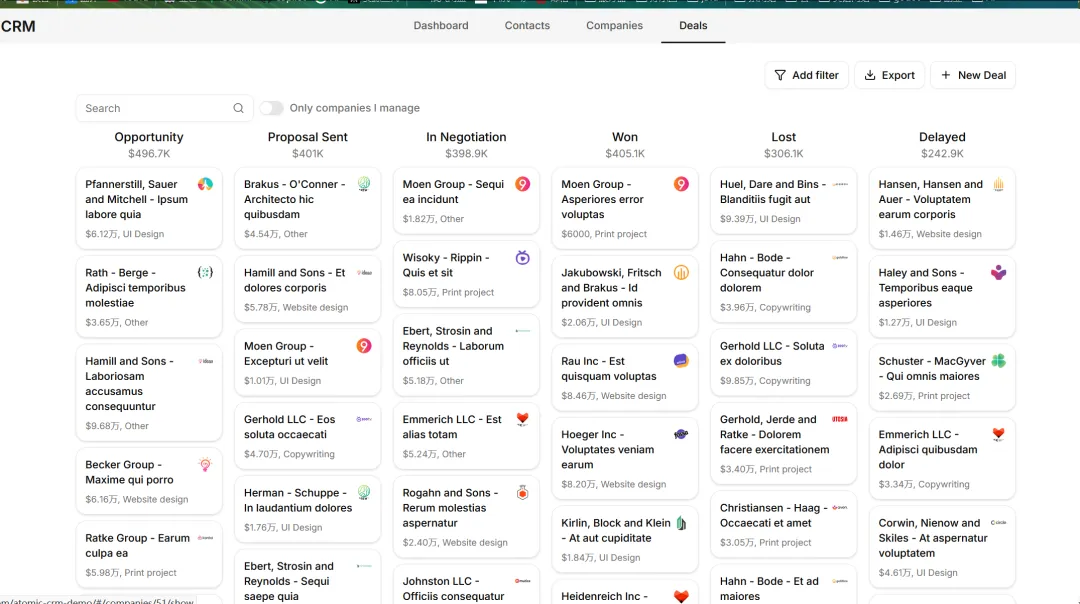The image size is (1080, 604).
Task: Click the Won column header
Action: [x=625, y=137]
